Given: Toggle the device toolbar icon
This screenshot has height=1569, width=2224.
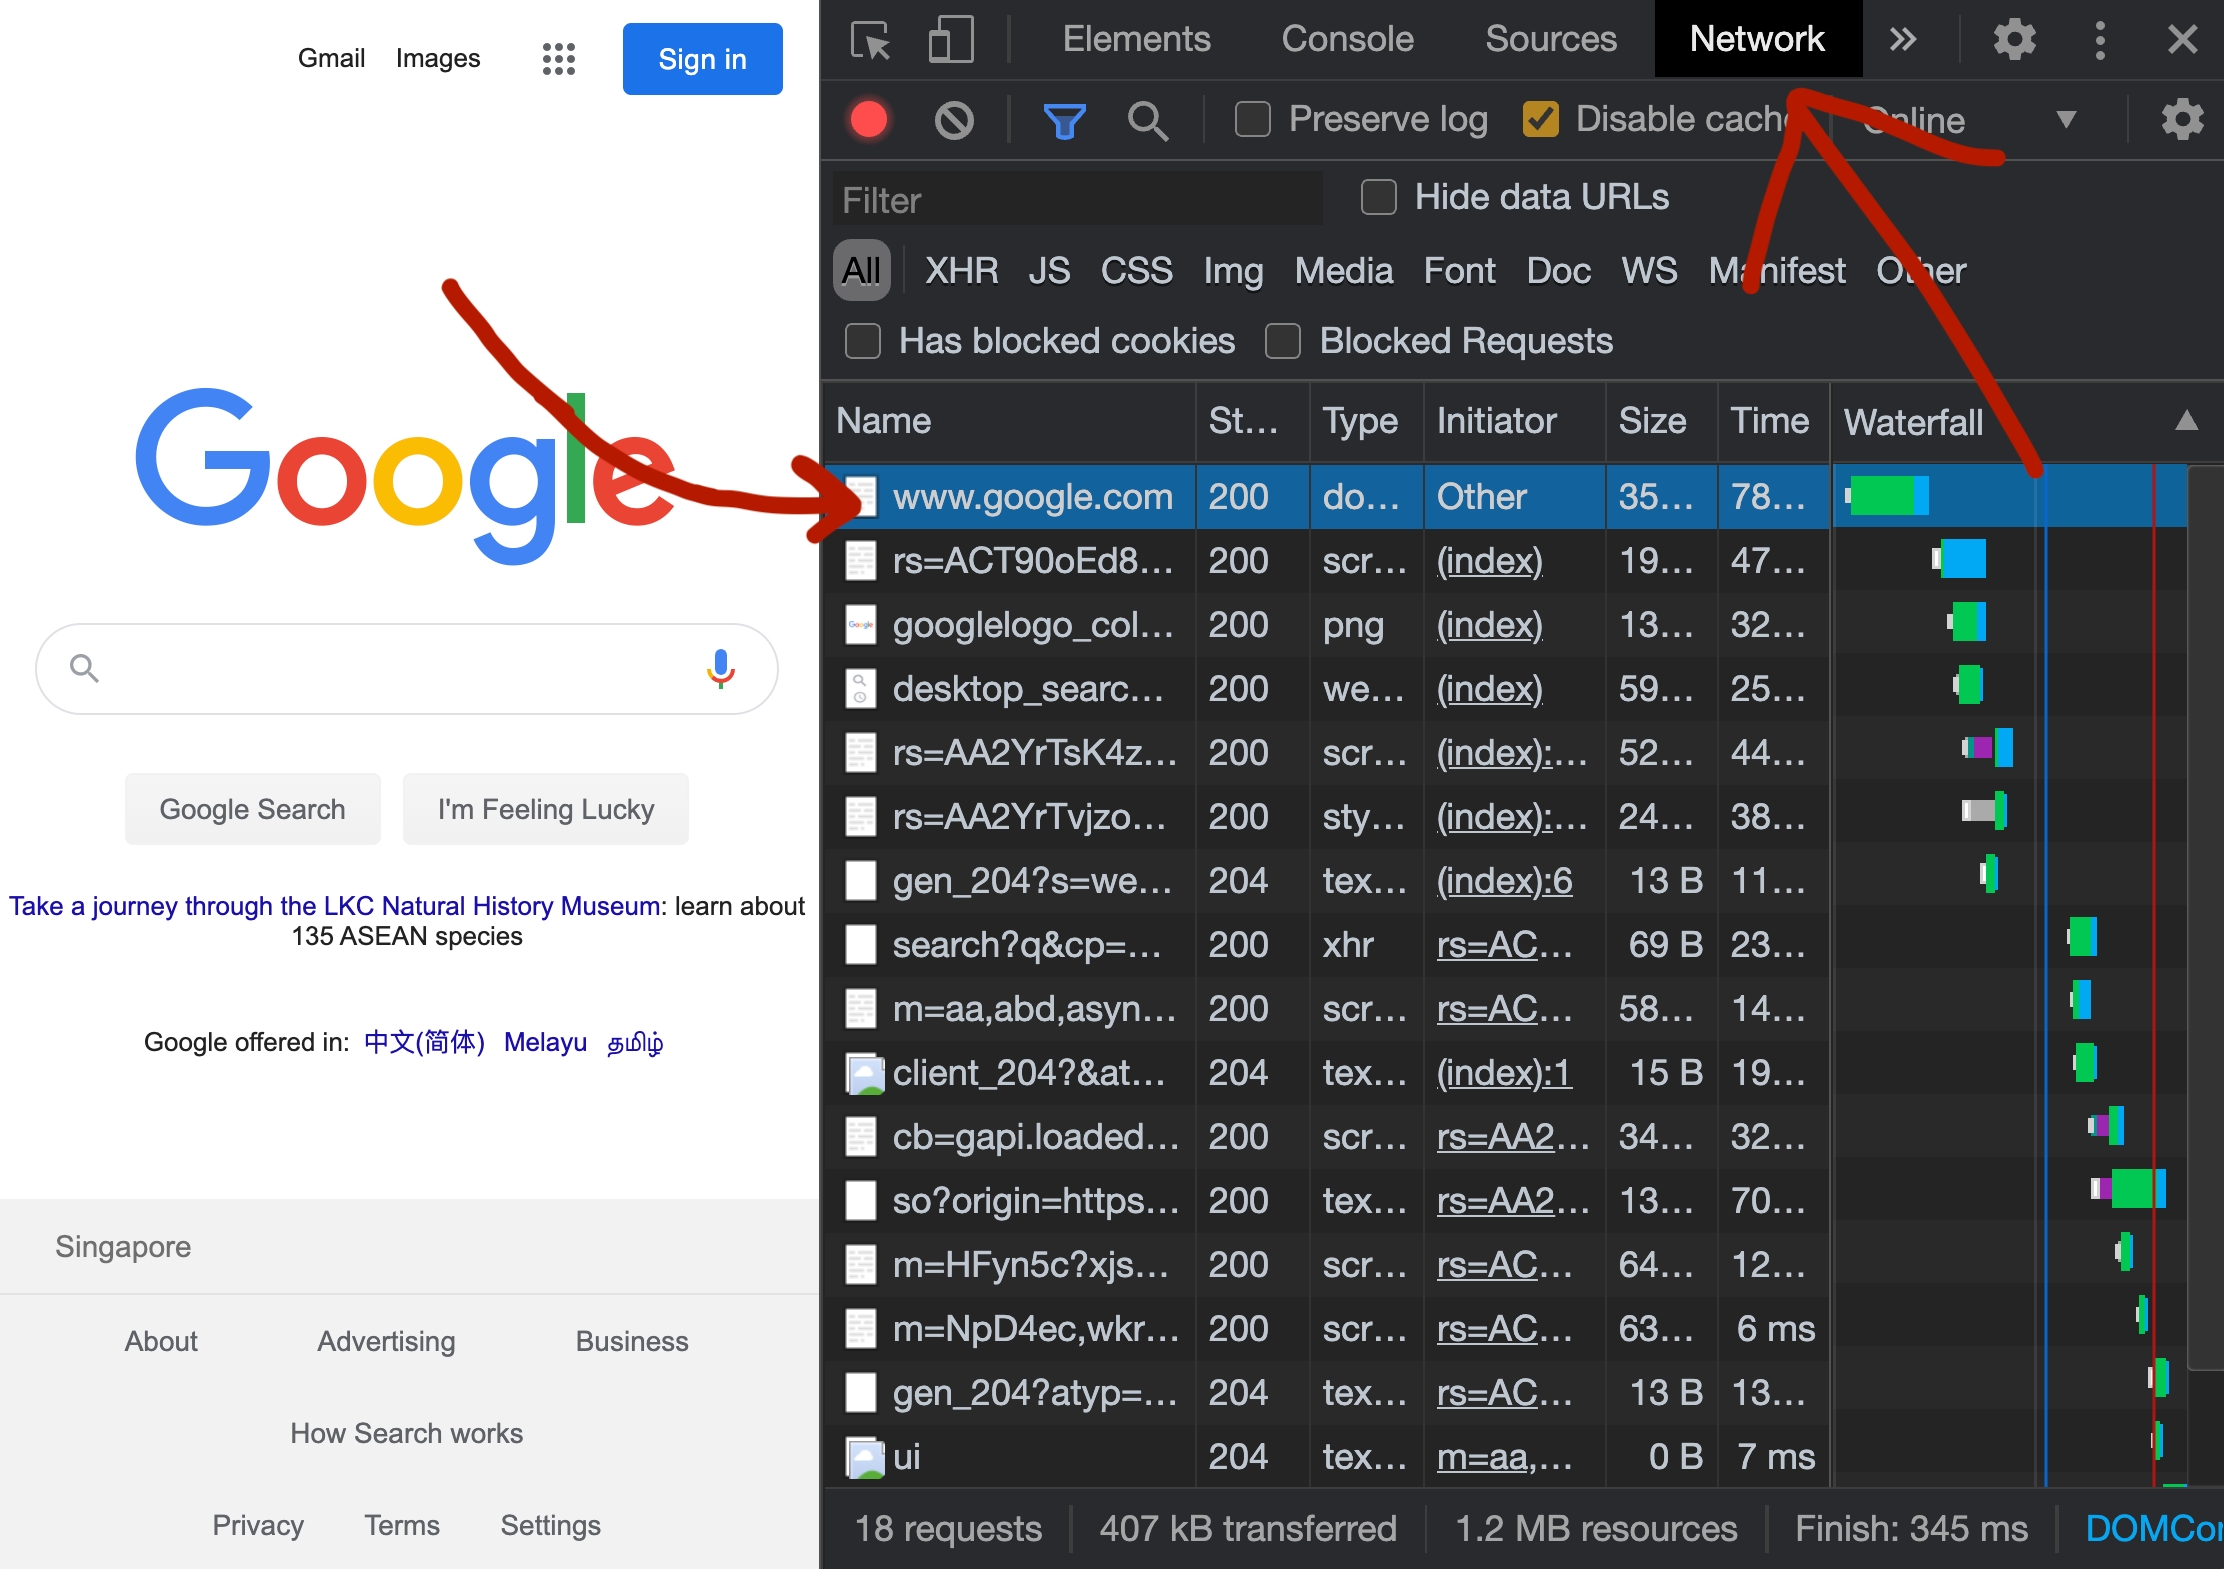Looking at the screenshot, I should (x=951, y=40).
